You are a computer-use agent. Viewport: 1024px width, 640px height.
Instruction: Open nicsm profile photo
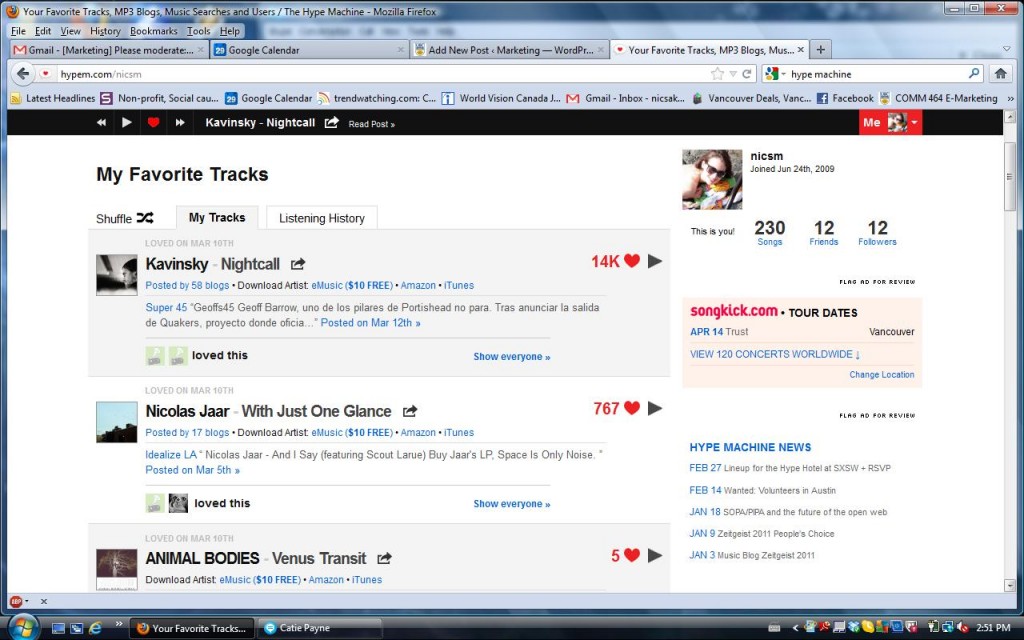(x=712, y=180)
